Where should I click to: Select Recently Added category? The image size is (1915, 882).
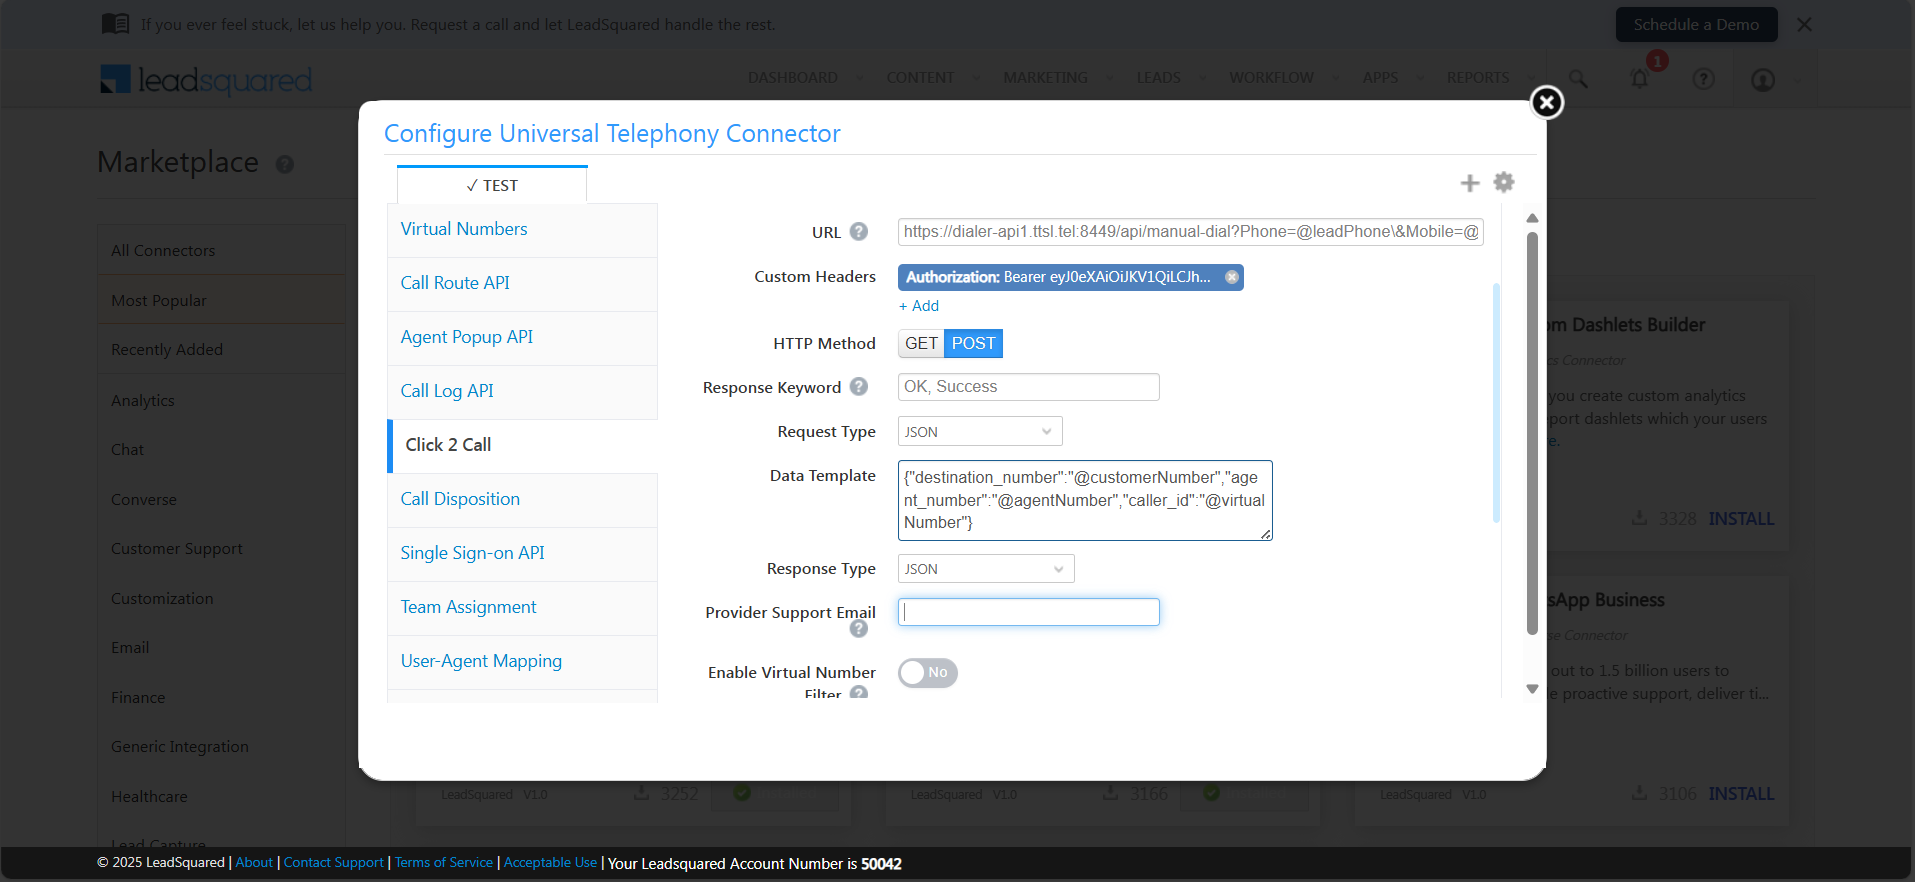pyautogui.click(x=221, y=350)
